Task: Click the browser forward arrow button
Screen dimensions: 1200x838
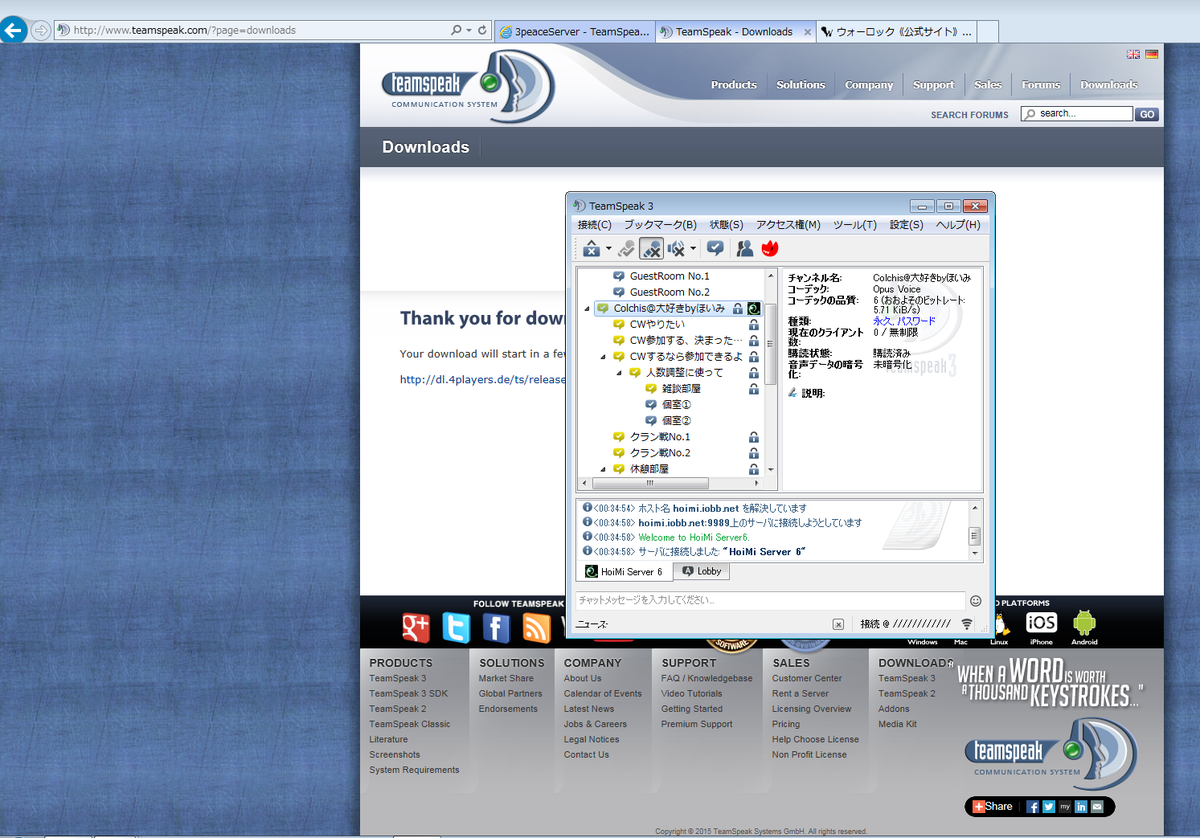Action: coord(40,30)
